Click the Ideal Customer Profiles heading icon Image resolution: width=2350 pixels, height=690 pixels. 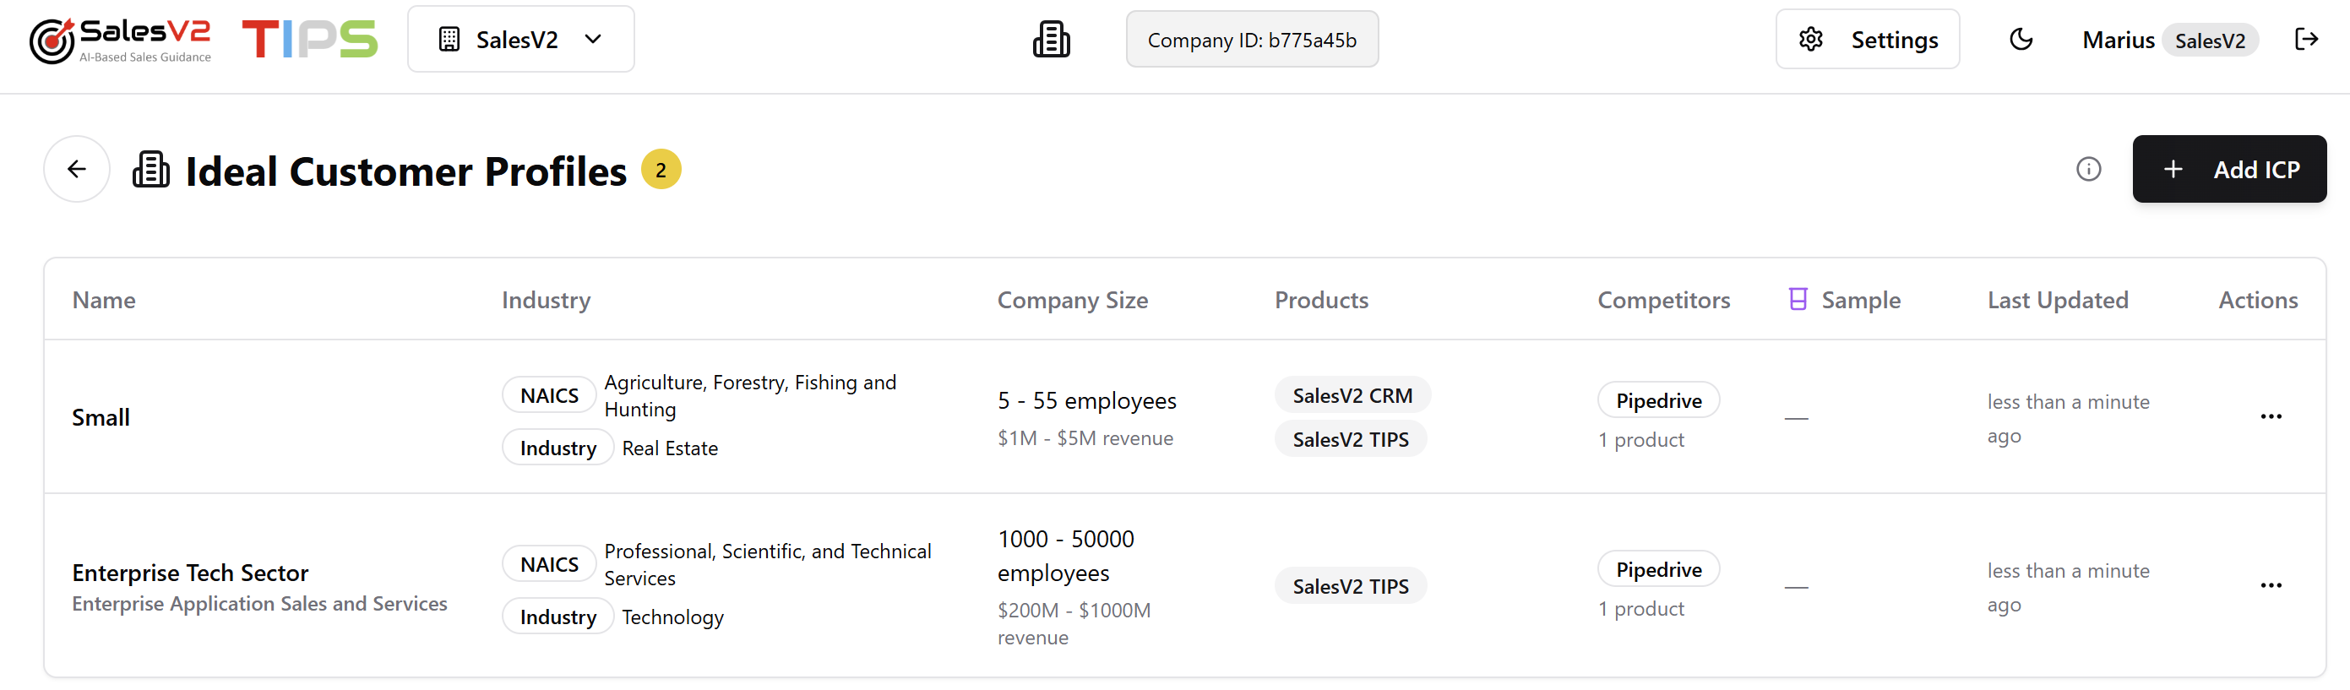[x=151, y=169]
